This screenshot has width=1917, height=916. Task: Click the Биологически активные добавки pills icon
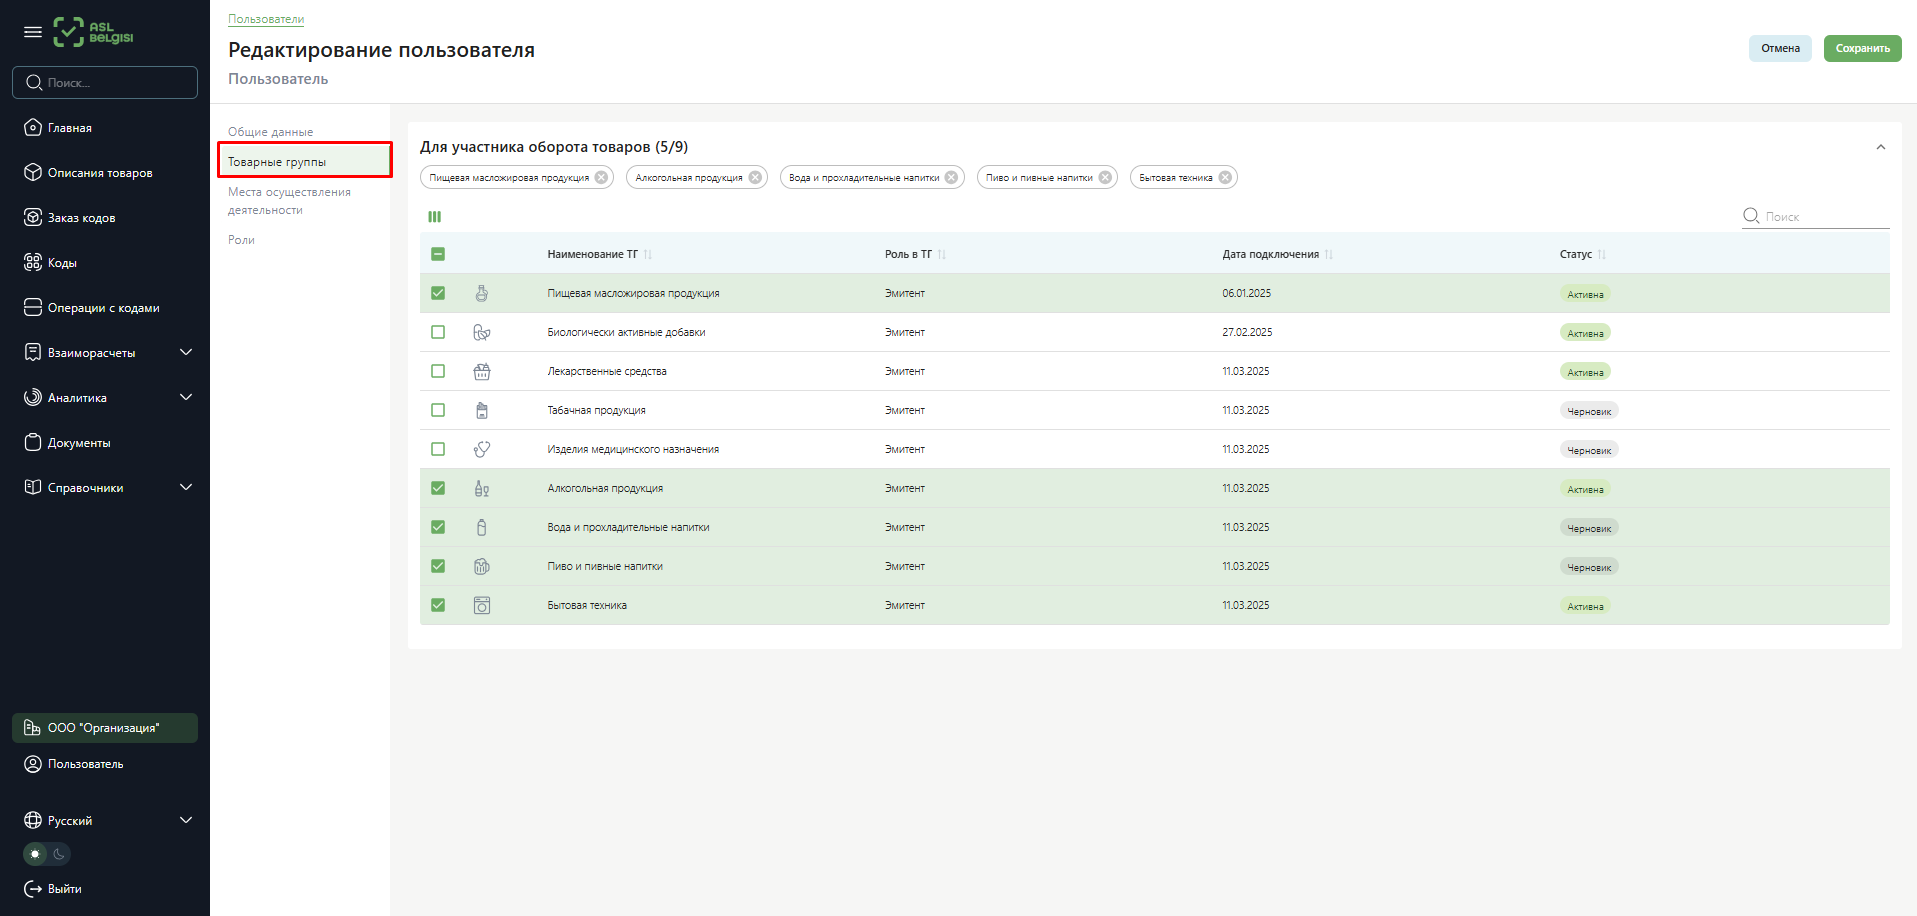point(482,332)
